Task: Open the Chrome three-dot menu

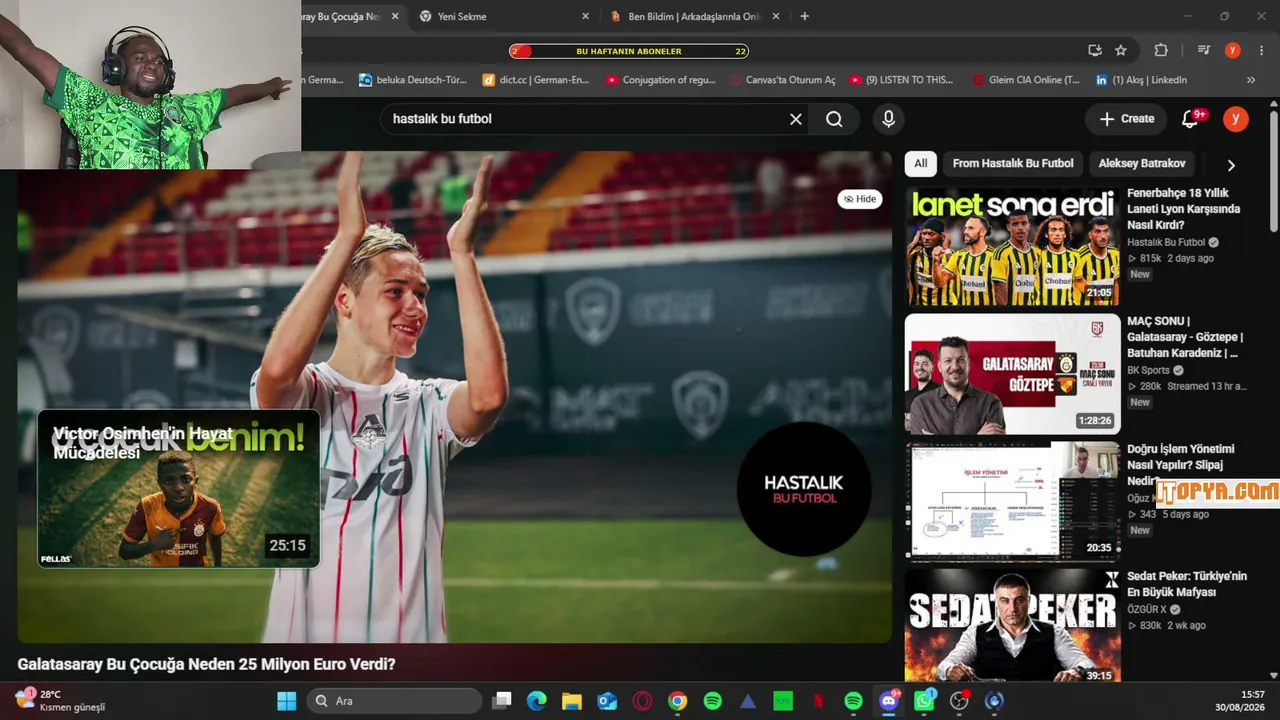Action: coord(1262,50)
